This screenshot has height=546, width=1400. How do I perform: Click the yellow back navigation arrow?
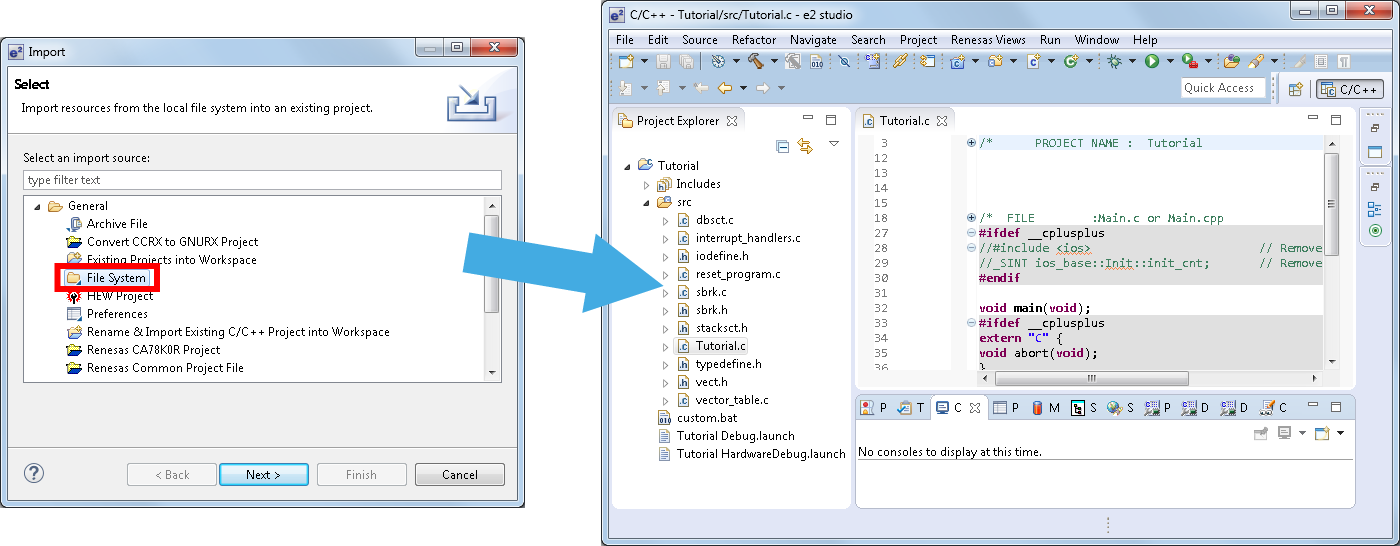pos(725,88)
